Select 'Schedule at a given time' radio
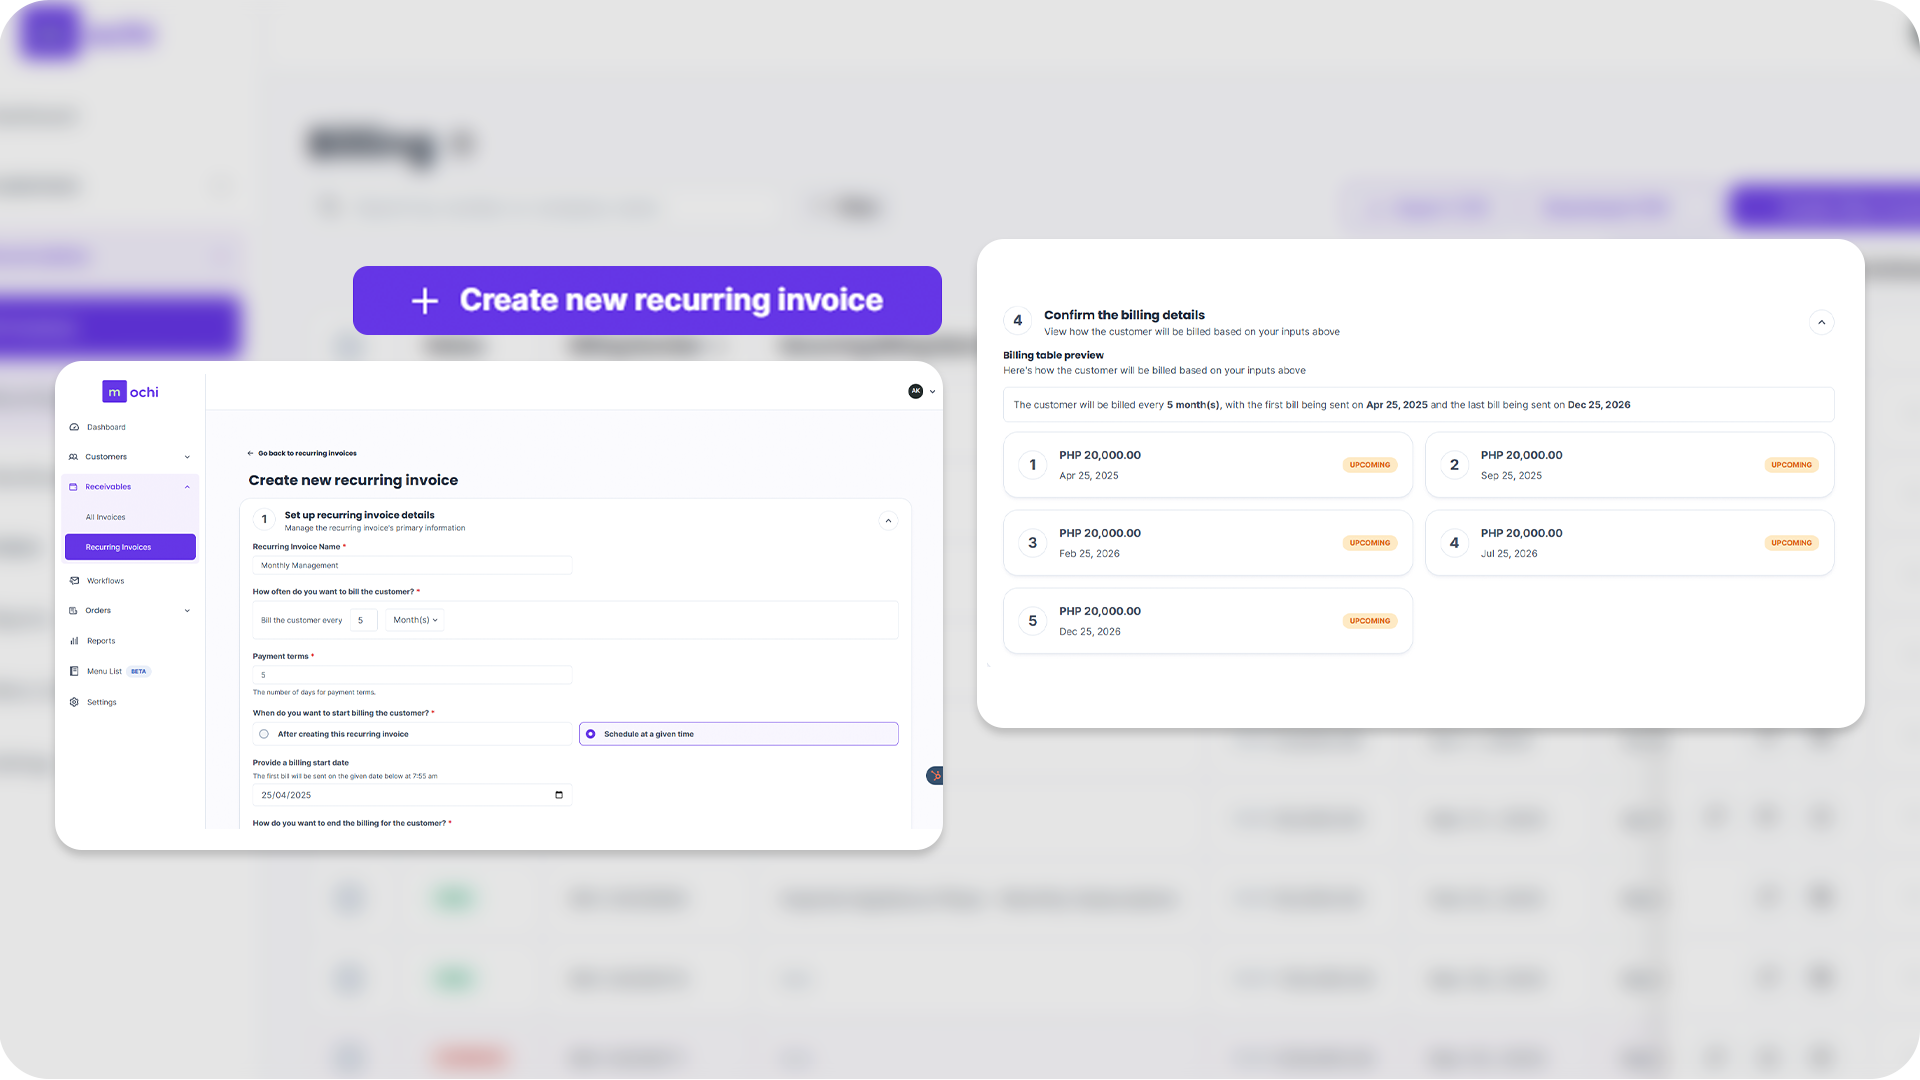 [x=591, y=734]
